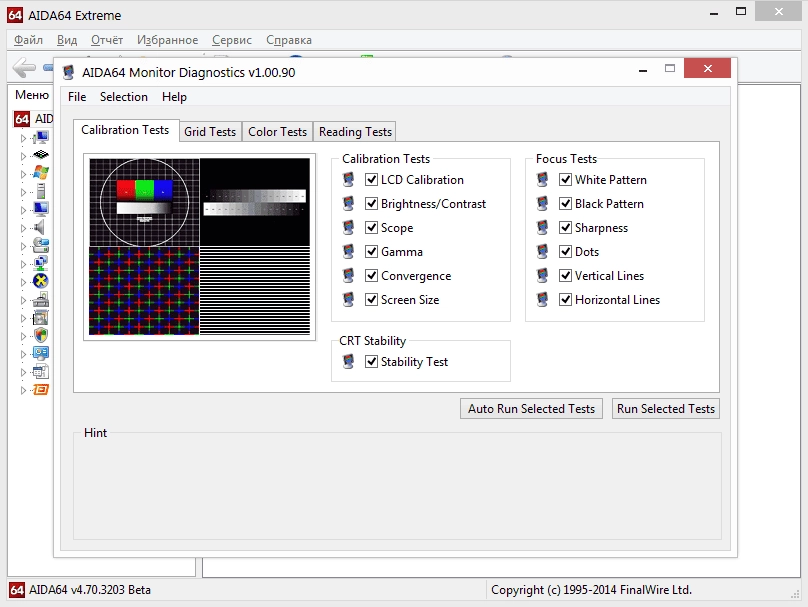This screenshot has height=607, width=808.
Task: Select the Calibration Tests tab
Action: tap(125, 130)
